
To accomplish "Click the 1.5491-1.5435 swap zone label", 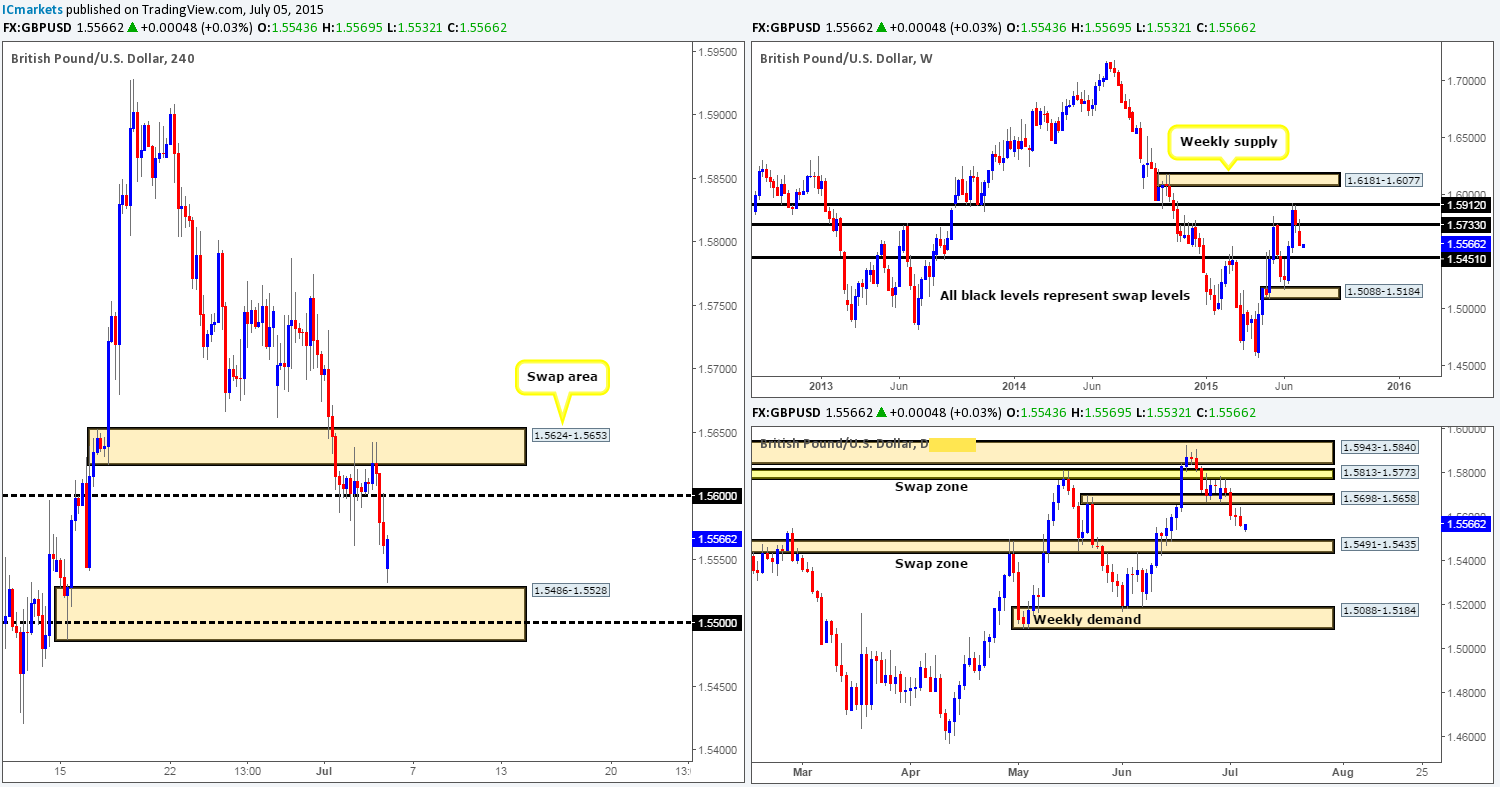I will click(x=1379, y=545).
